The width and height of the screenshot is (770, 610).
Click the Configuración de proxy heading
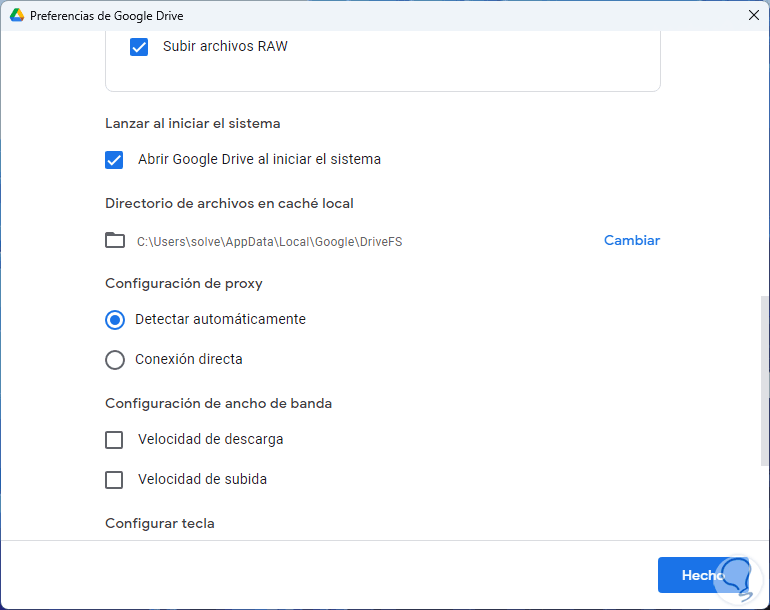(x=184, y=283)
